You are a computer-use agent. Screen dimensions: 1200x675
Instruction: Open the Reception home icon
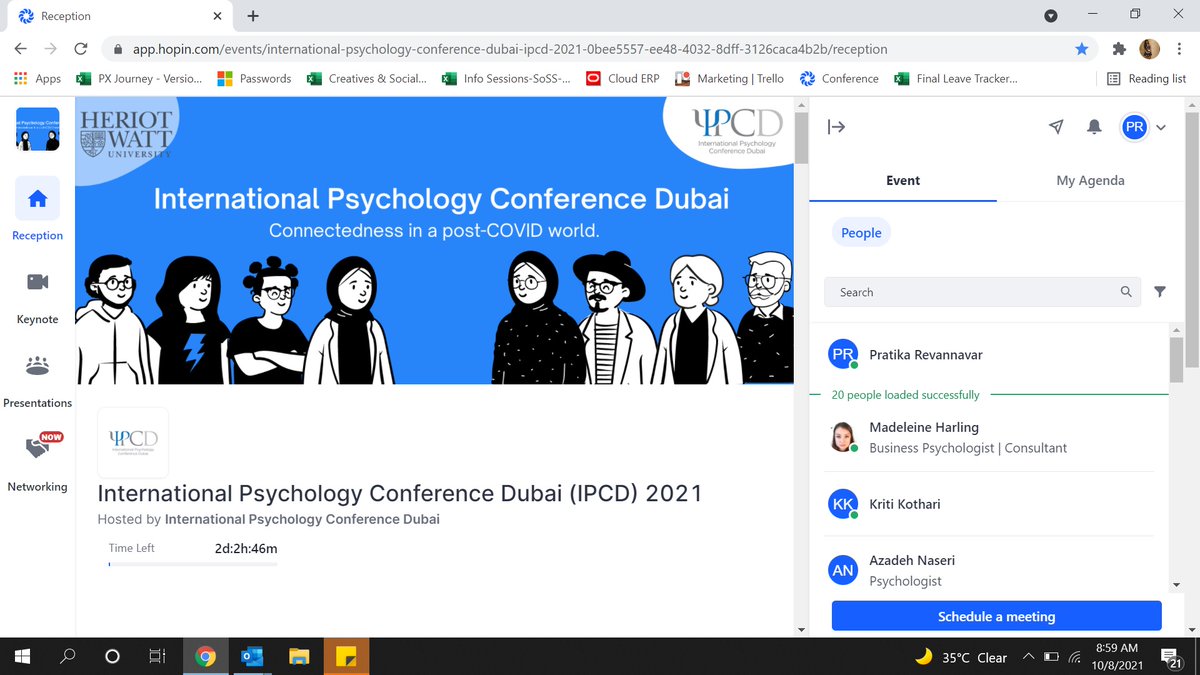click(x=37, y=199)
